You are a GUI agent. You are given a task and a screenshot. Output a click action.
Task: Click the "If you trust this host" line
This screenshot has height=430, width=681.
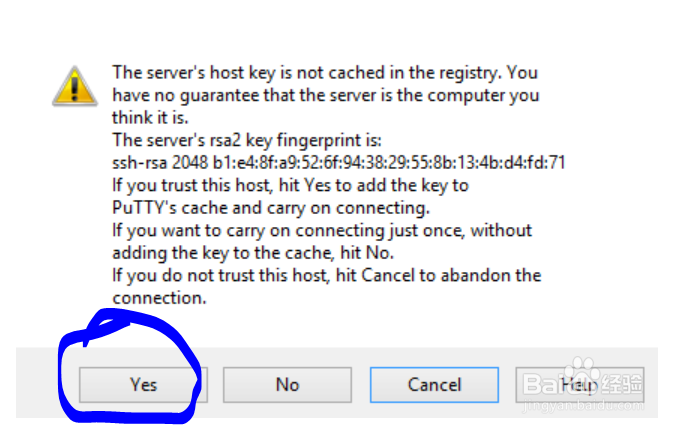tap(290, 185)
